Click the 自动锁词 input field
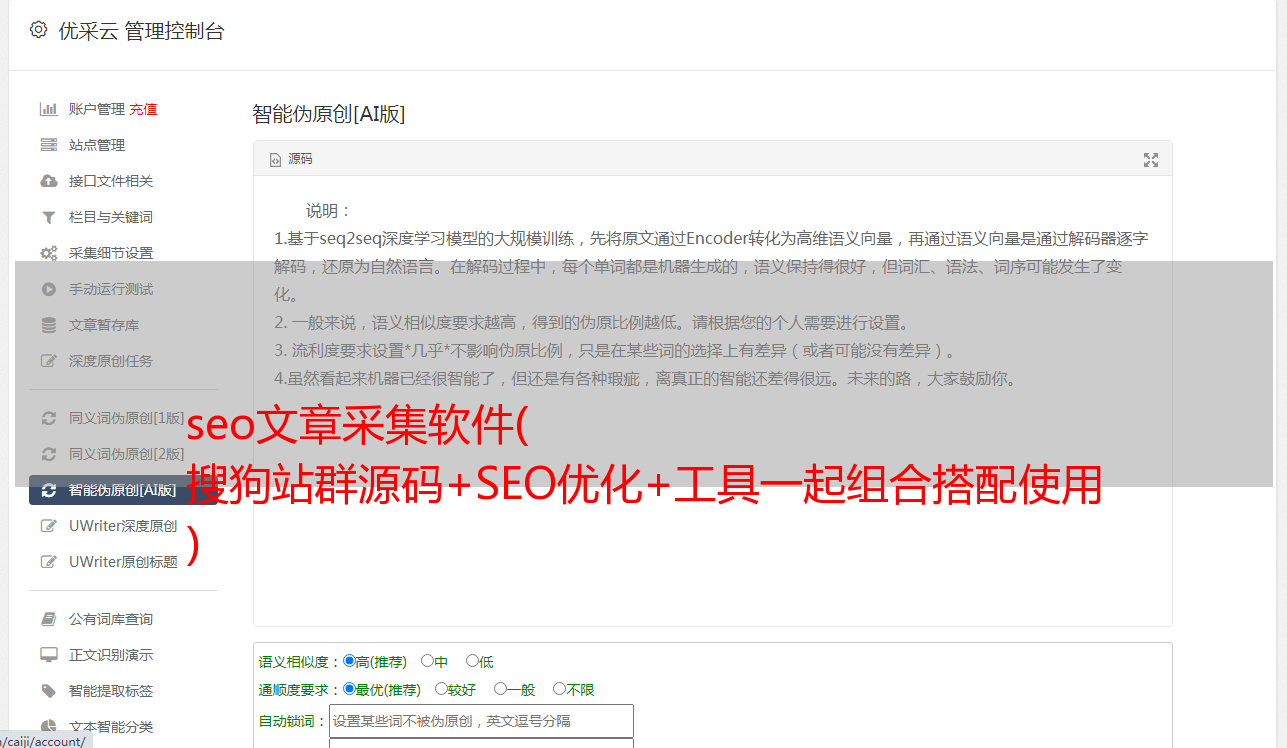 coord(481,721)
